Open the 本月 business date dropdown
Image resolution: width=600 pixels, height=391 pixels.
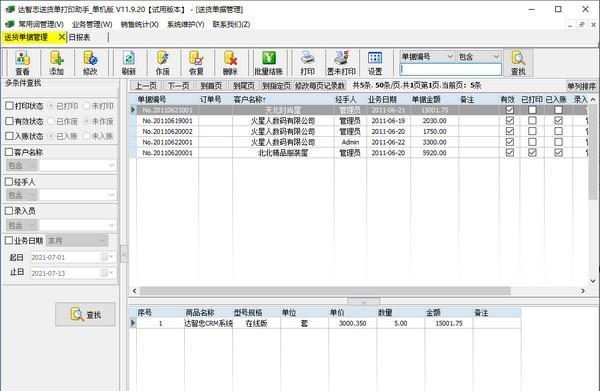click(x=103, y=241)
